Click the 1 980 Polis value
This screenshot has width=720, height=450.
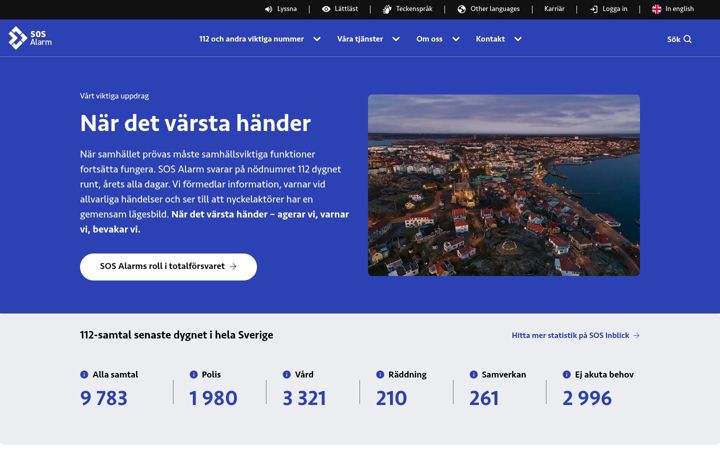tap(213, 398)
